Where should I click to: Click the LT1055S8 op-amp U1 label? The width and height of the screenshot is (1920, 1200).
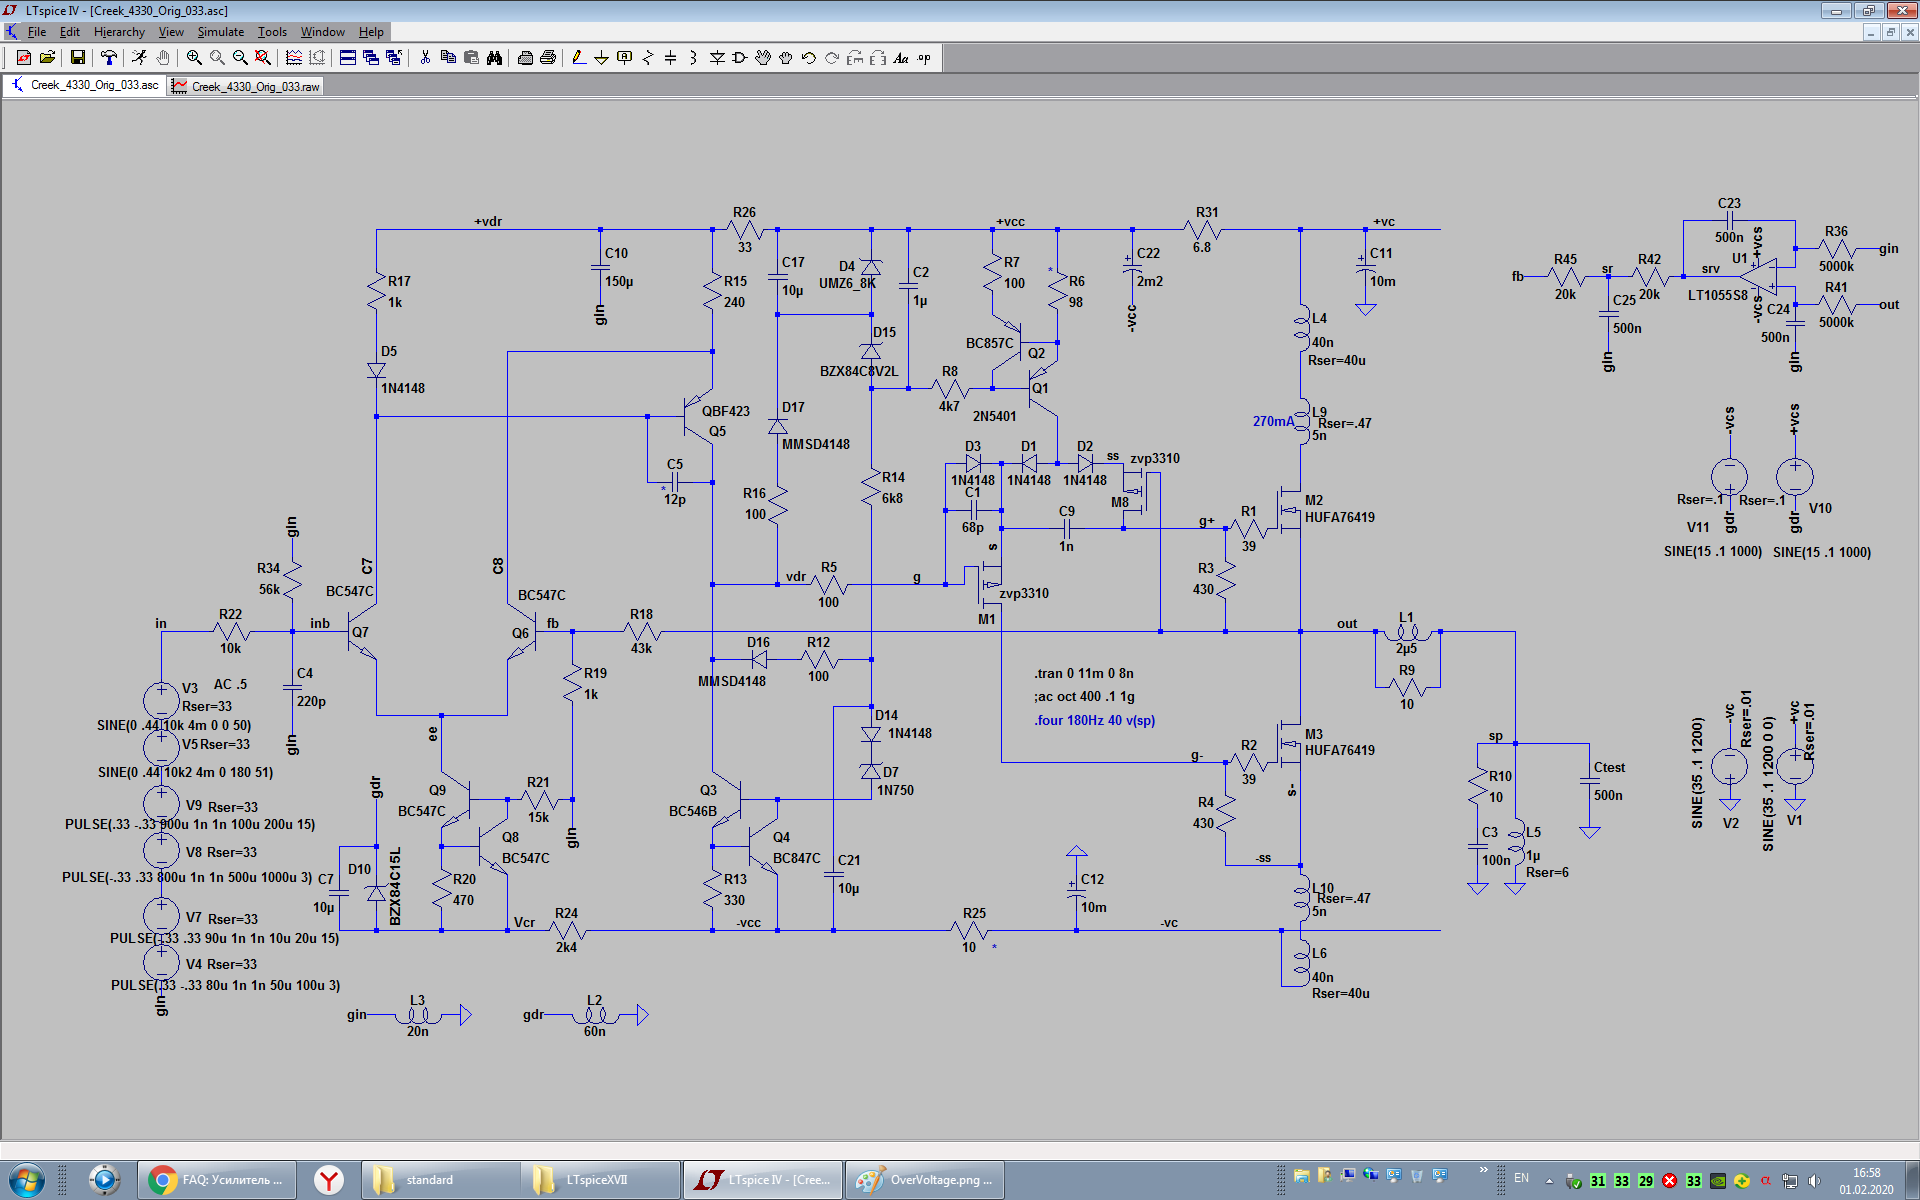[1718, 295]
